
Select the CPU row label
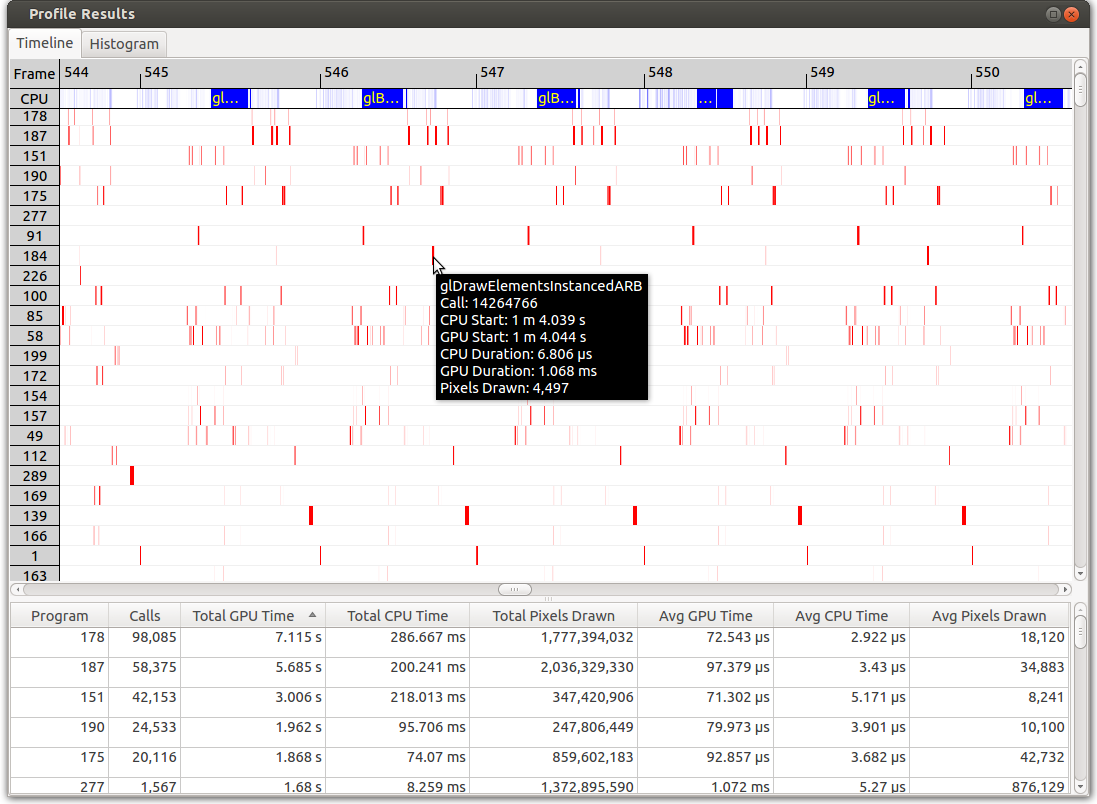(x=35, y=98)
